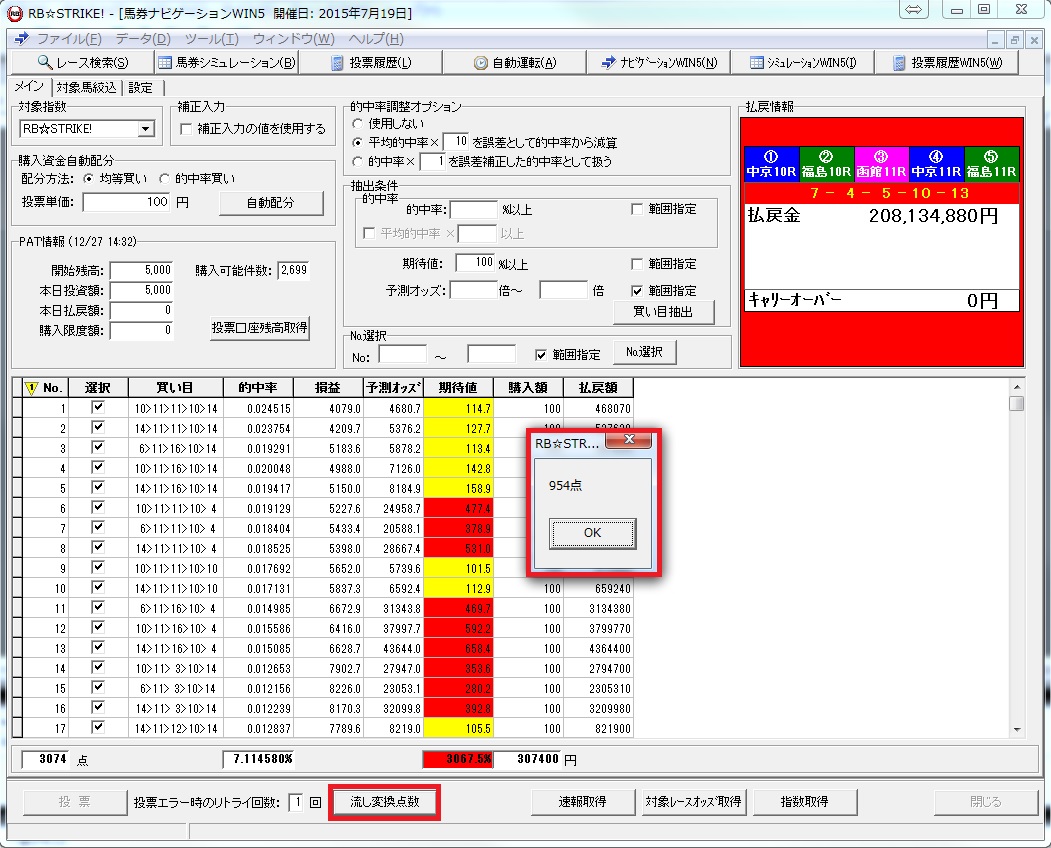This screenshot has height=848, width=1051.
Task: Click the No. column warning icon header
Action: tap(32, 387)
